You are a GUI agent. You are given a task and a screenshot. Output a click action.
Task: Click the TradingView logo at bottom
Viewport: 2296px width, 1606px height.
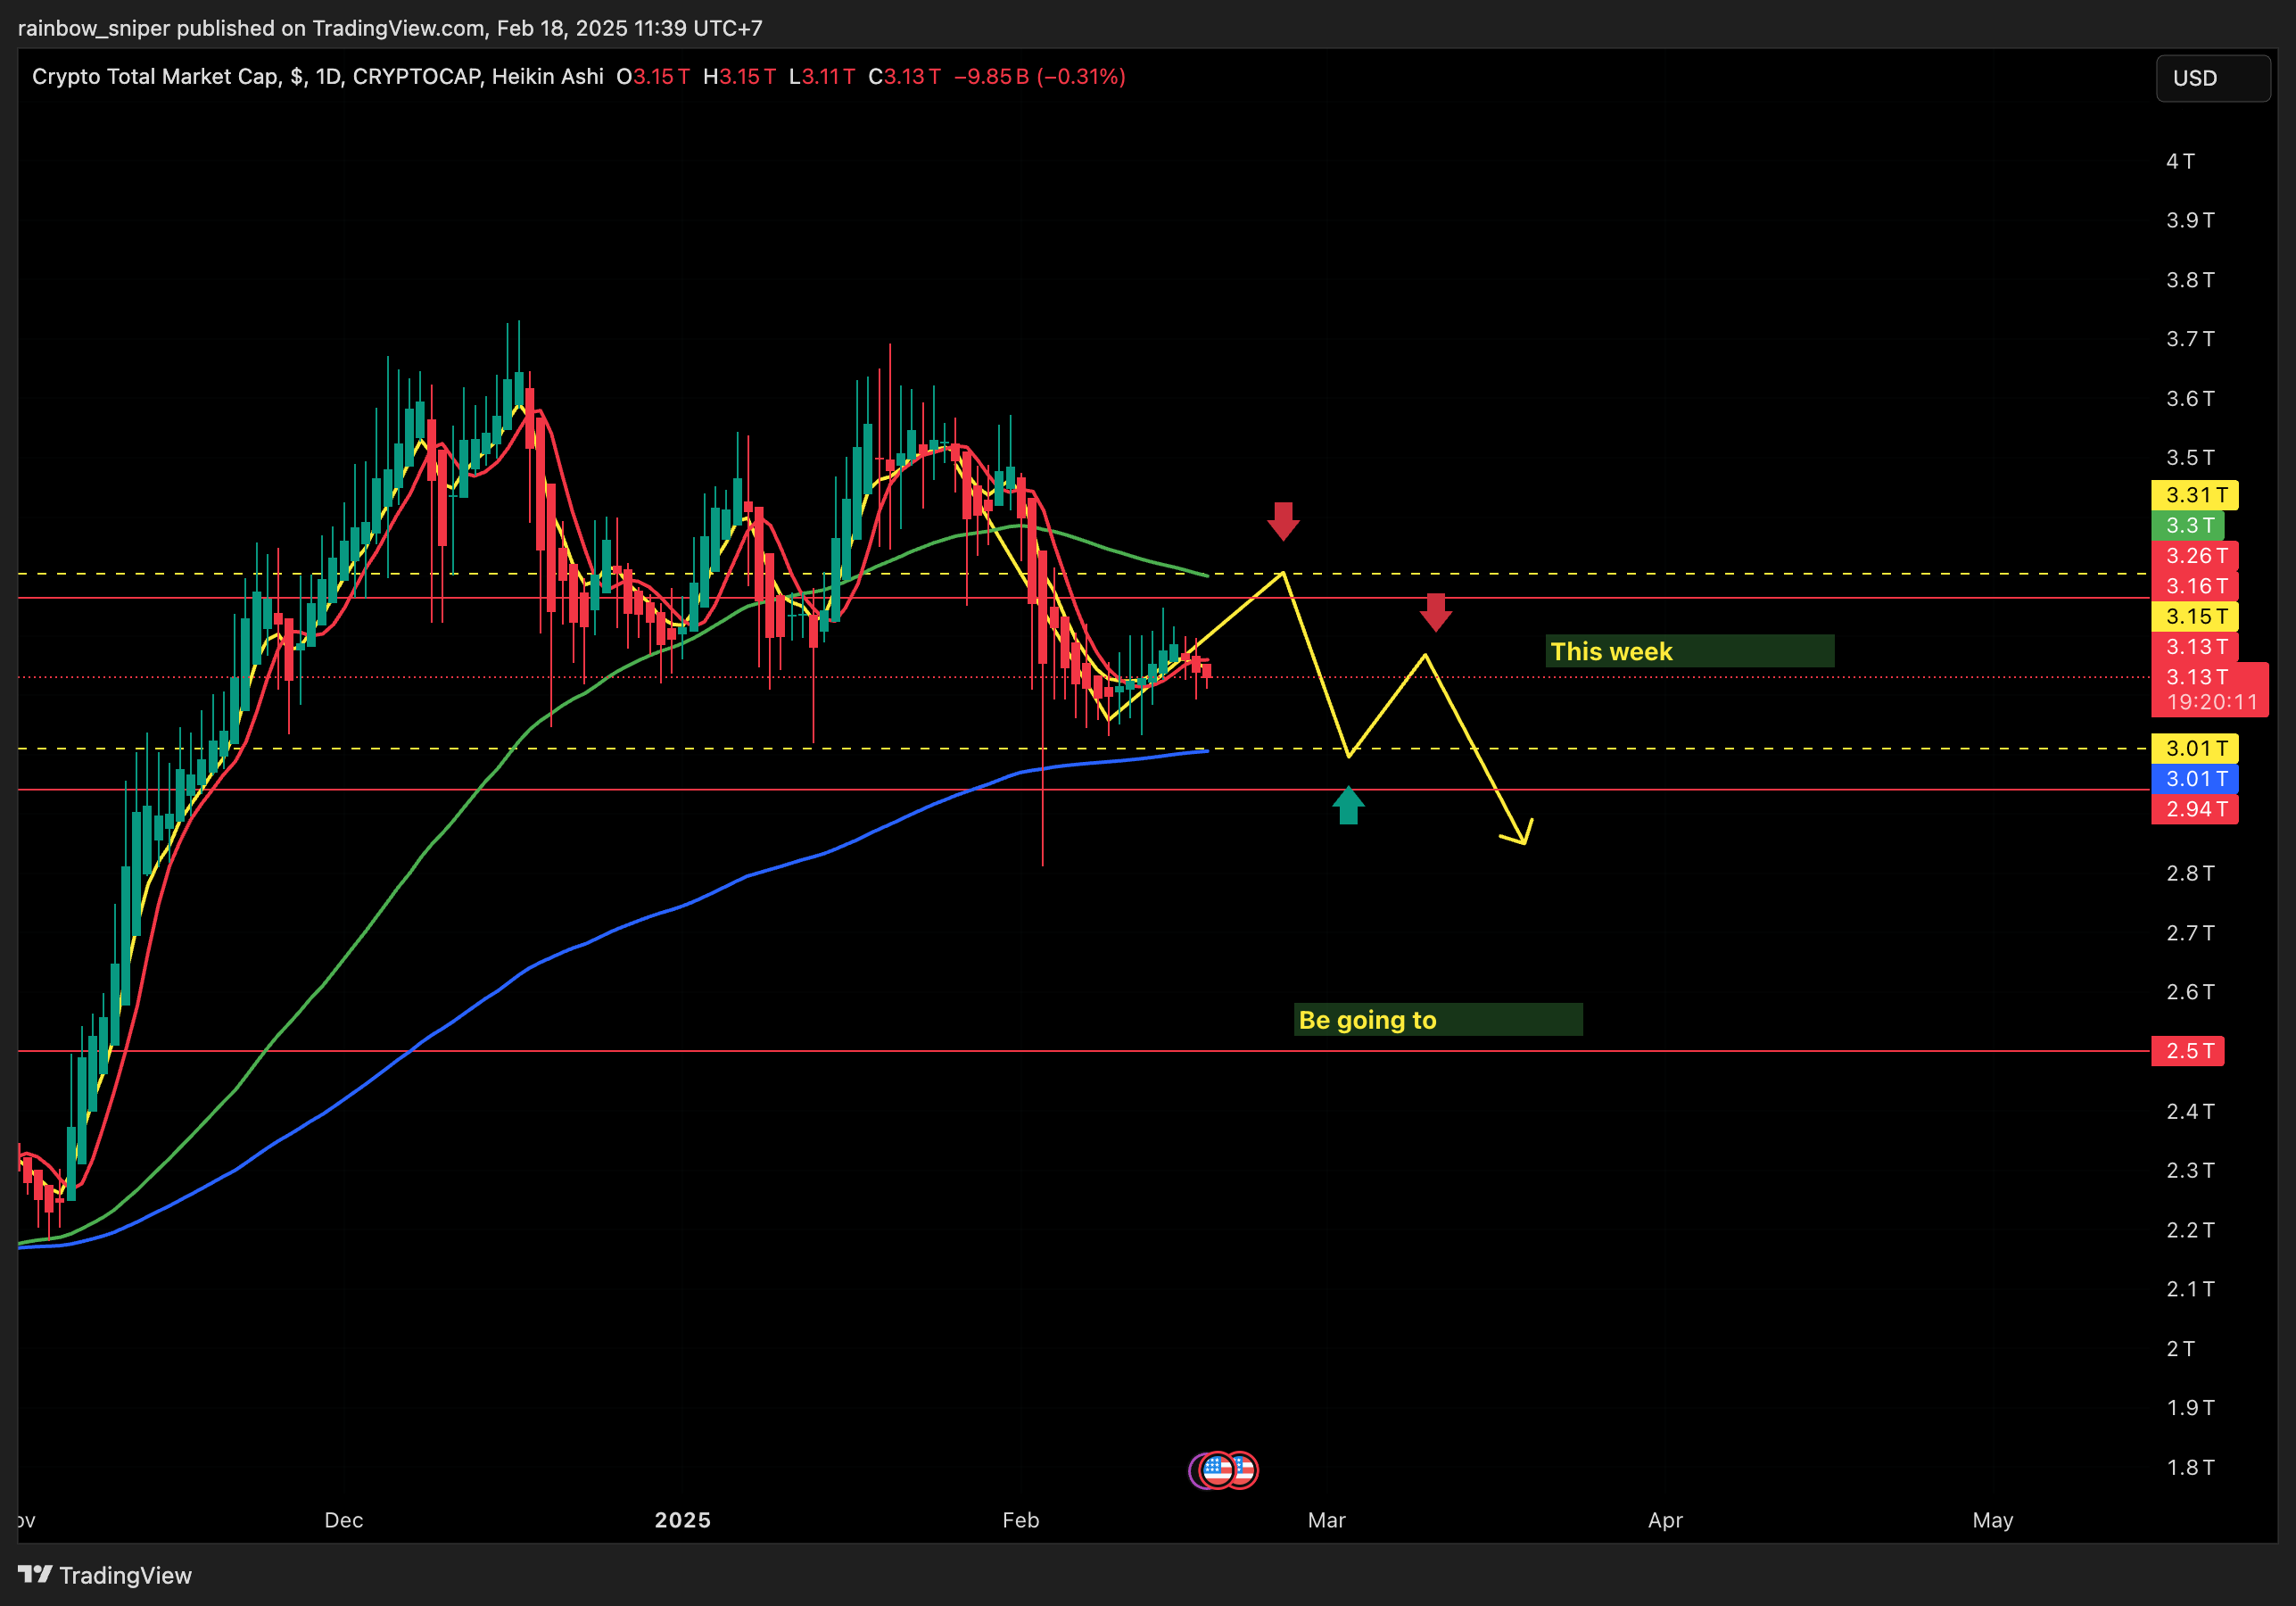105,1575
